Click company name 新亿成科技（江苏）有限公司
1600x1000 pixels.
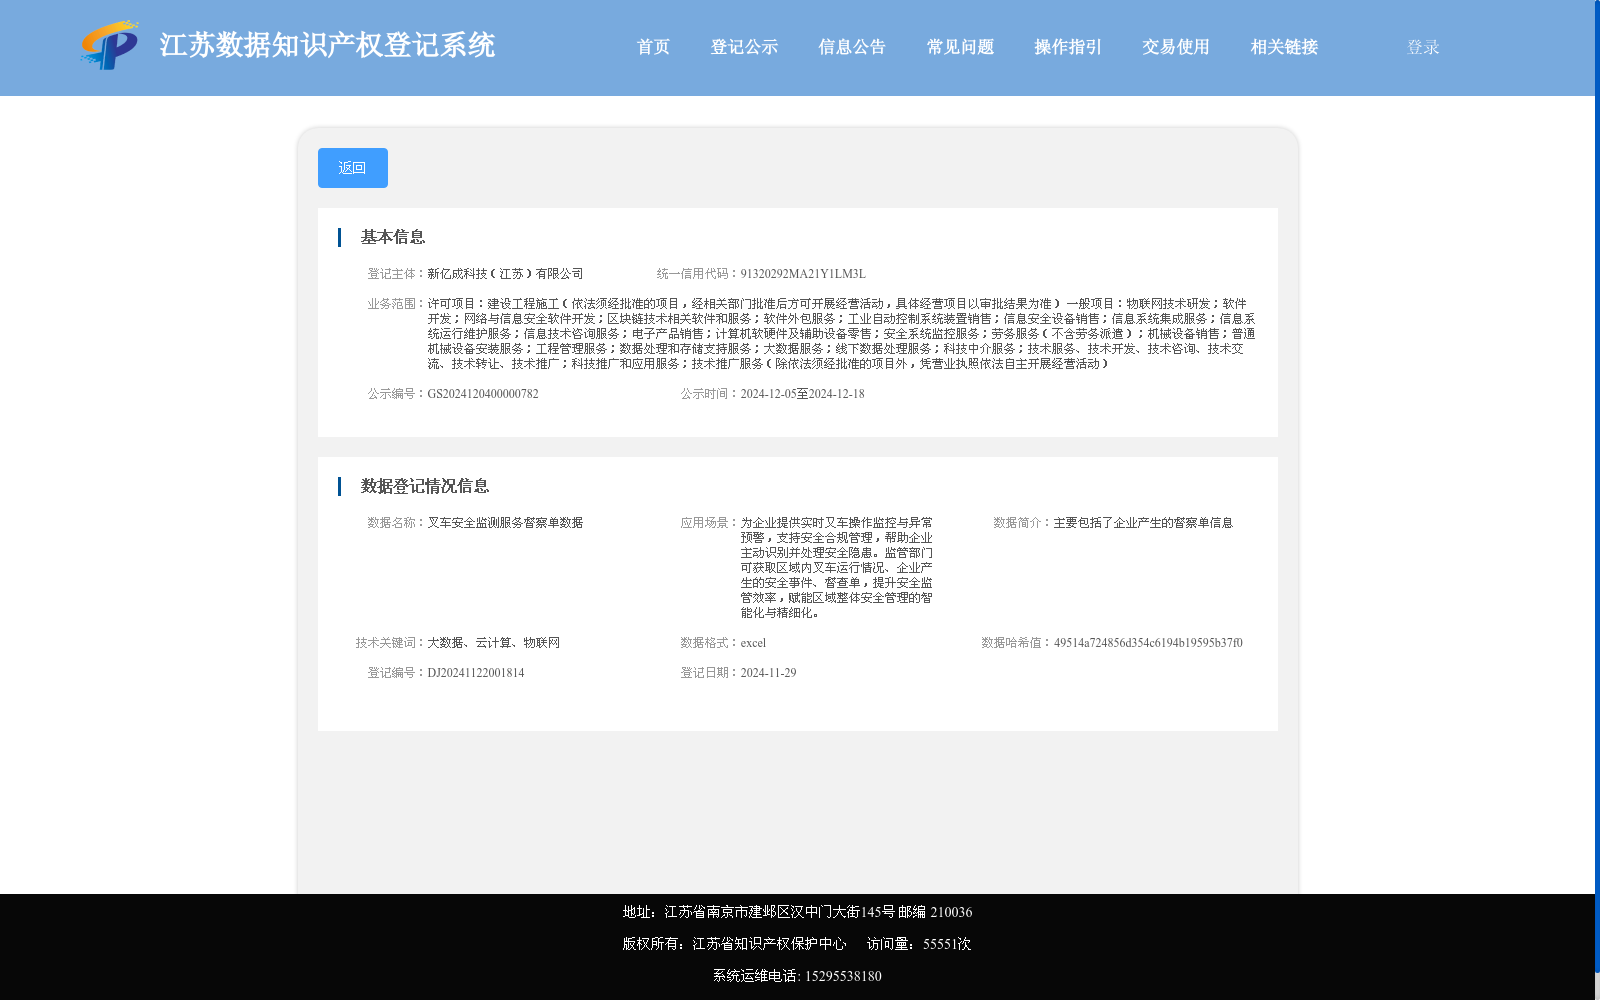pos(505,274)
